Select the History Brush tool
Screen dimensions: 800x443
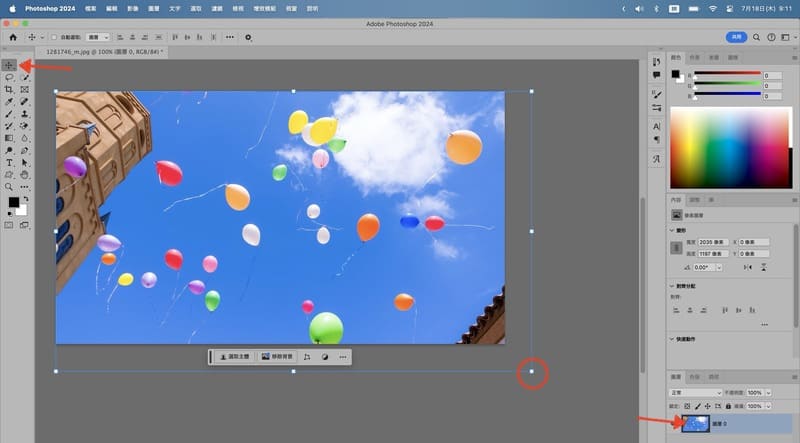pos(9,126)
